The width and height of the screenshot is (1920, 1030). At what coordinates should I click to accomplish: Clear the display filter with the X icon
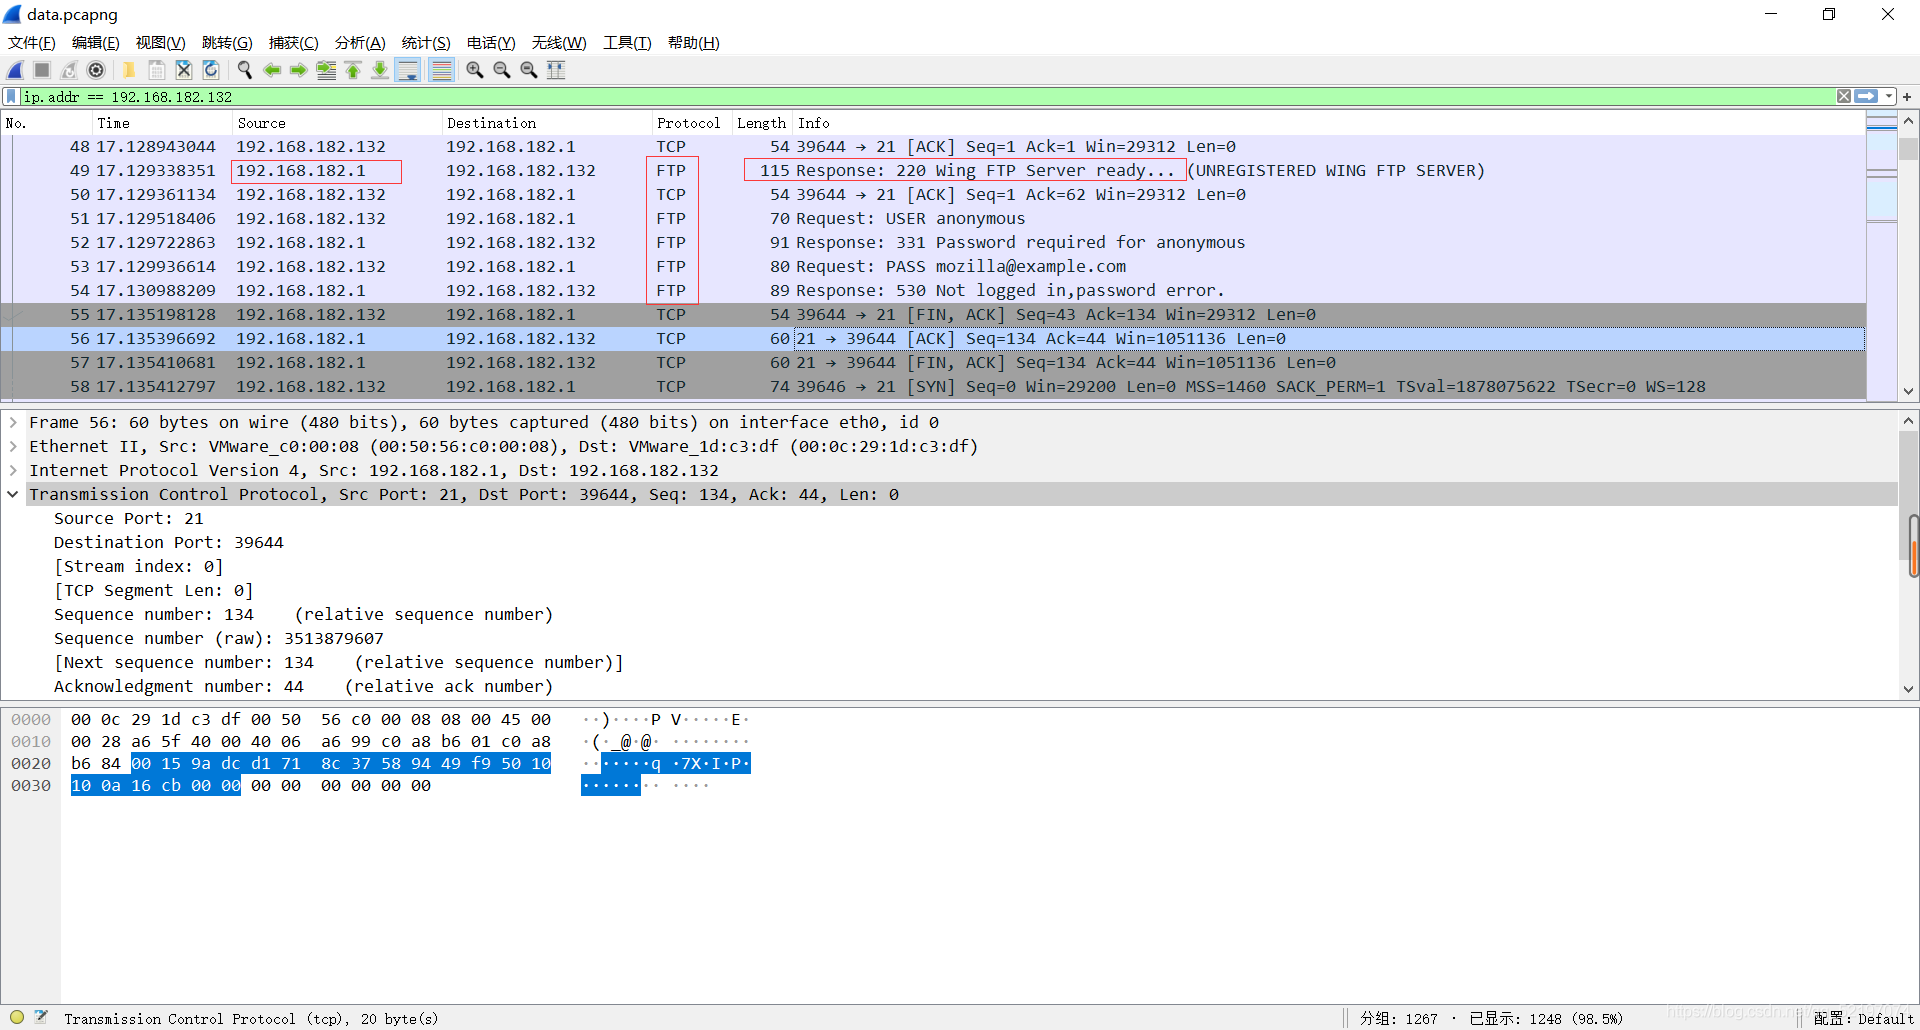[x=1844, y=97]
